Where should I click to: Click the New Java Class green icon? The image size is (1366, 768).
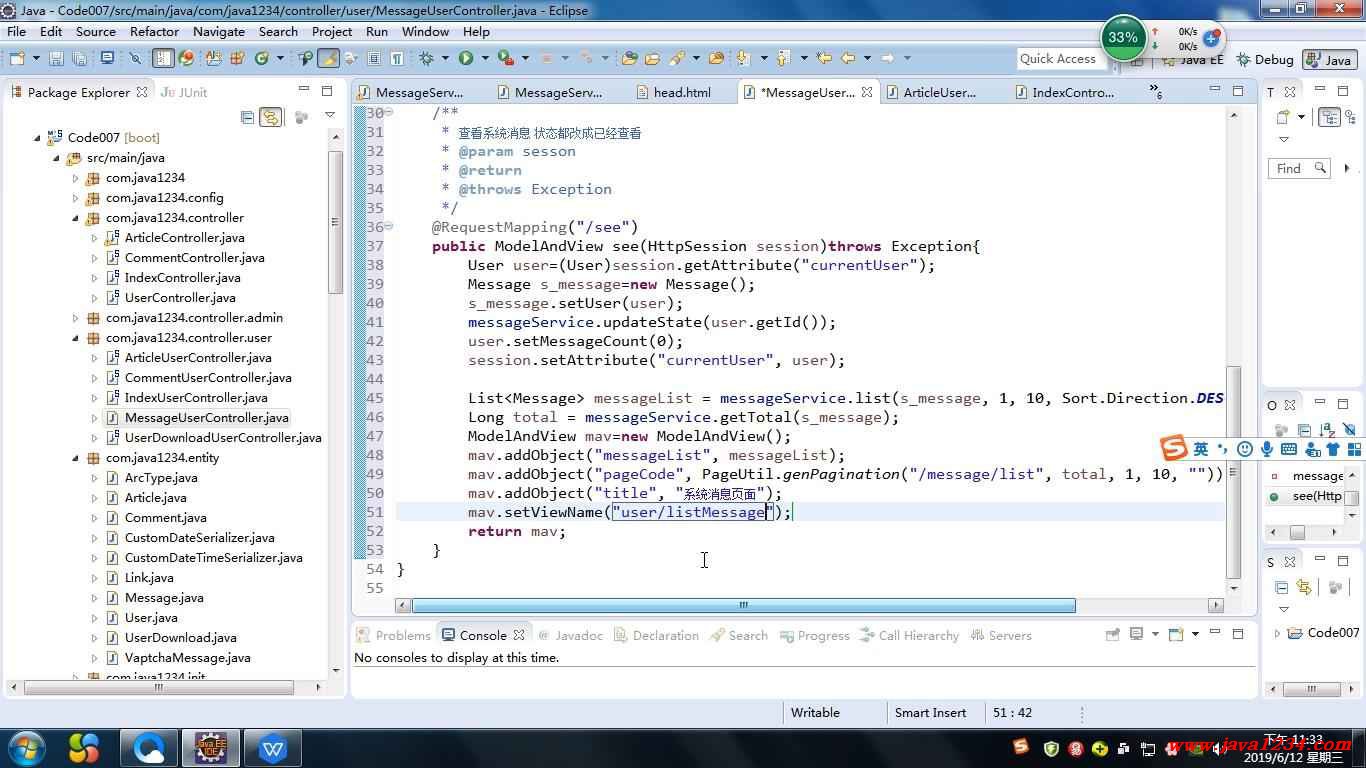click(262, 58)
